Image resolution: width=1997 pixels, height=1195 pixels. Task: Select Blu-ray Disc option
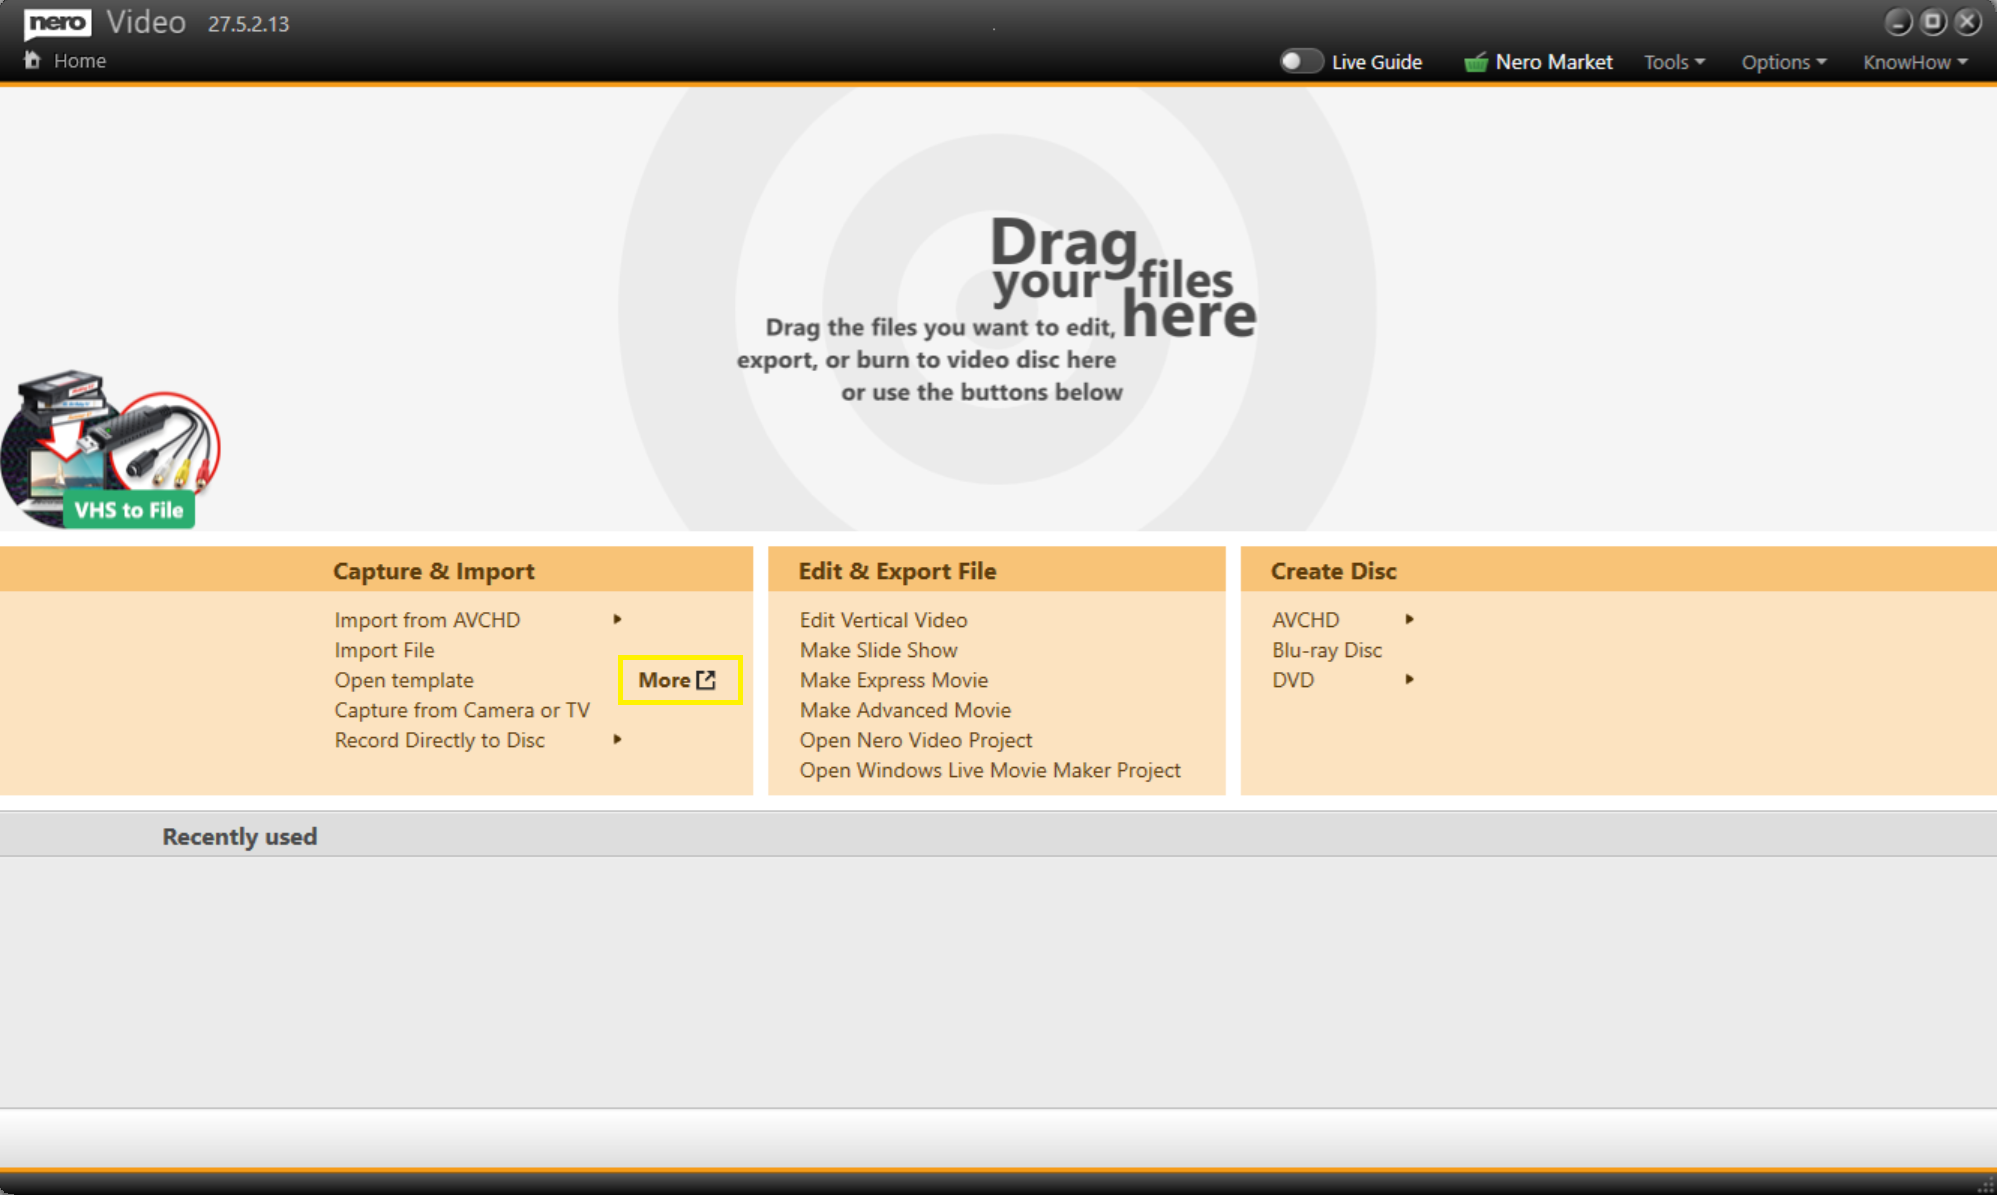1326,650
